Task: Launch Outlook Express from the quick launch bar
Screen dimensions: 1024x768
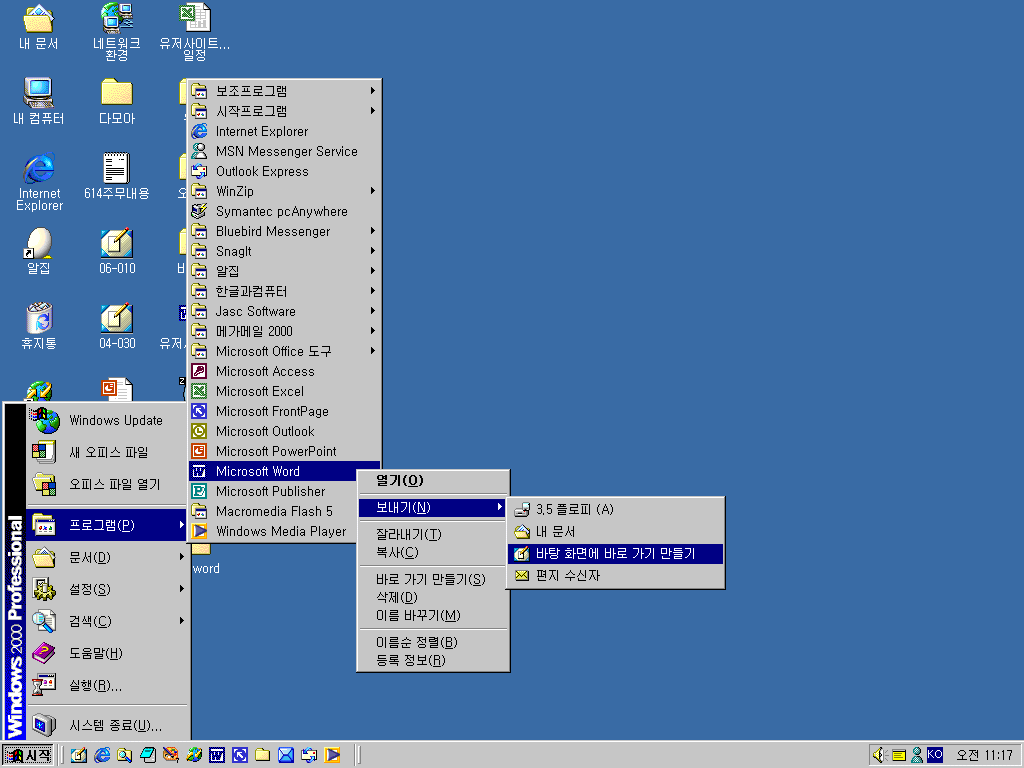Action: [309, 755]
